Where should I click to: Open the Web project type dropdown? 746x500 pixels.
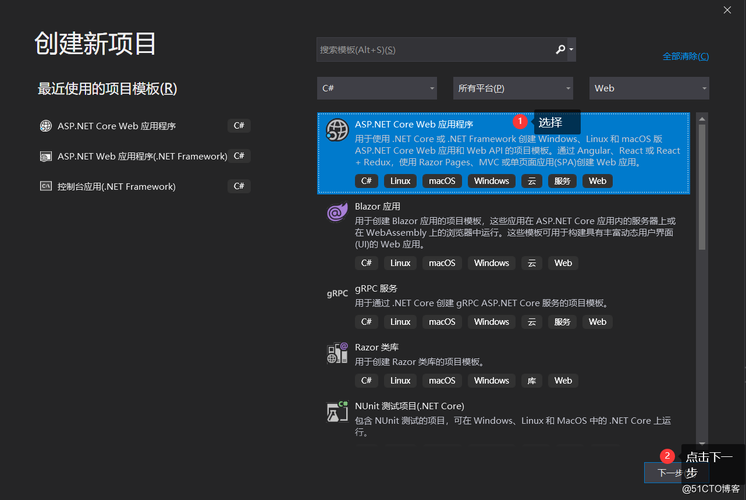coord(649,88)
